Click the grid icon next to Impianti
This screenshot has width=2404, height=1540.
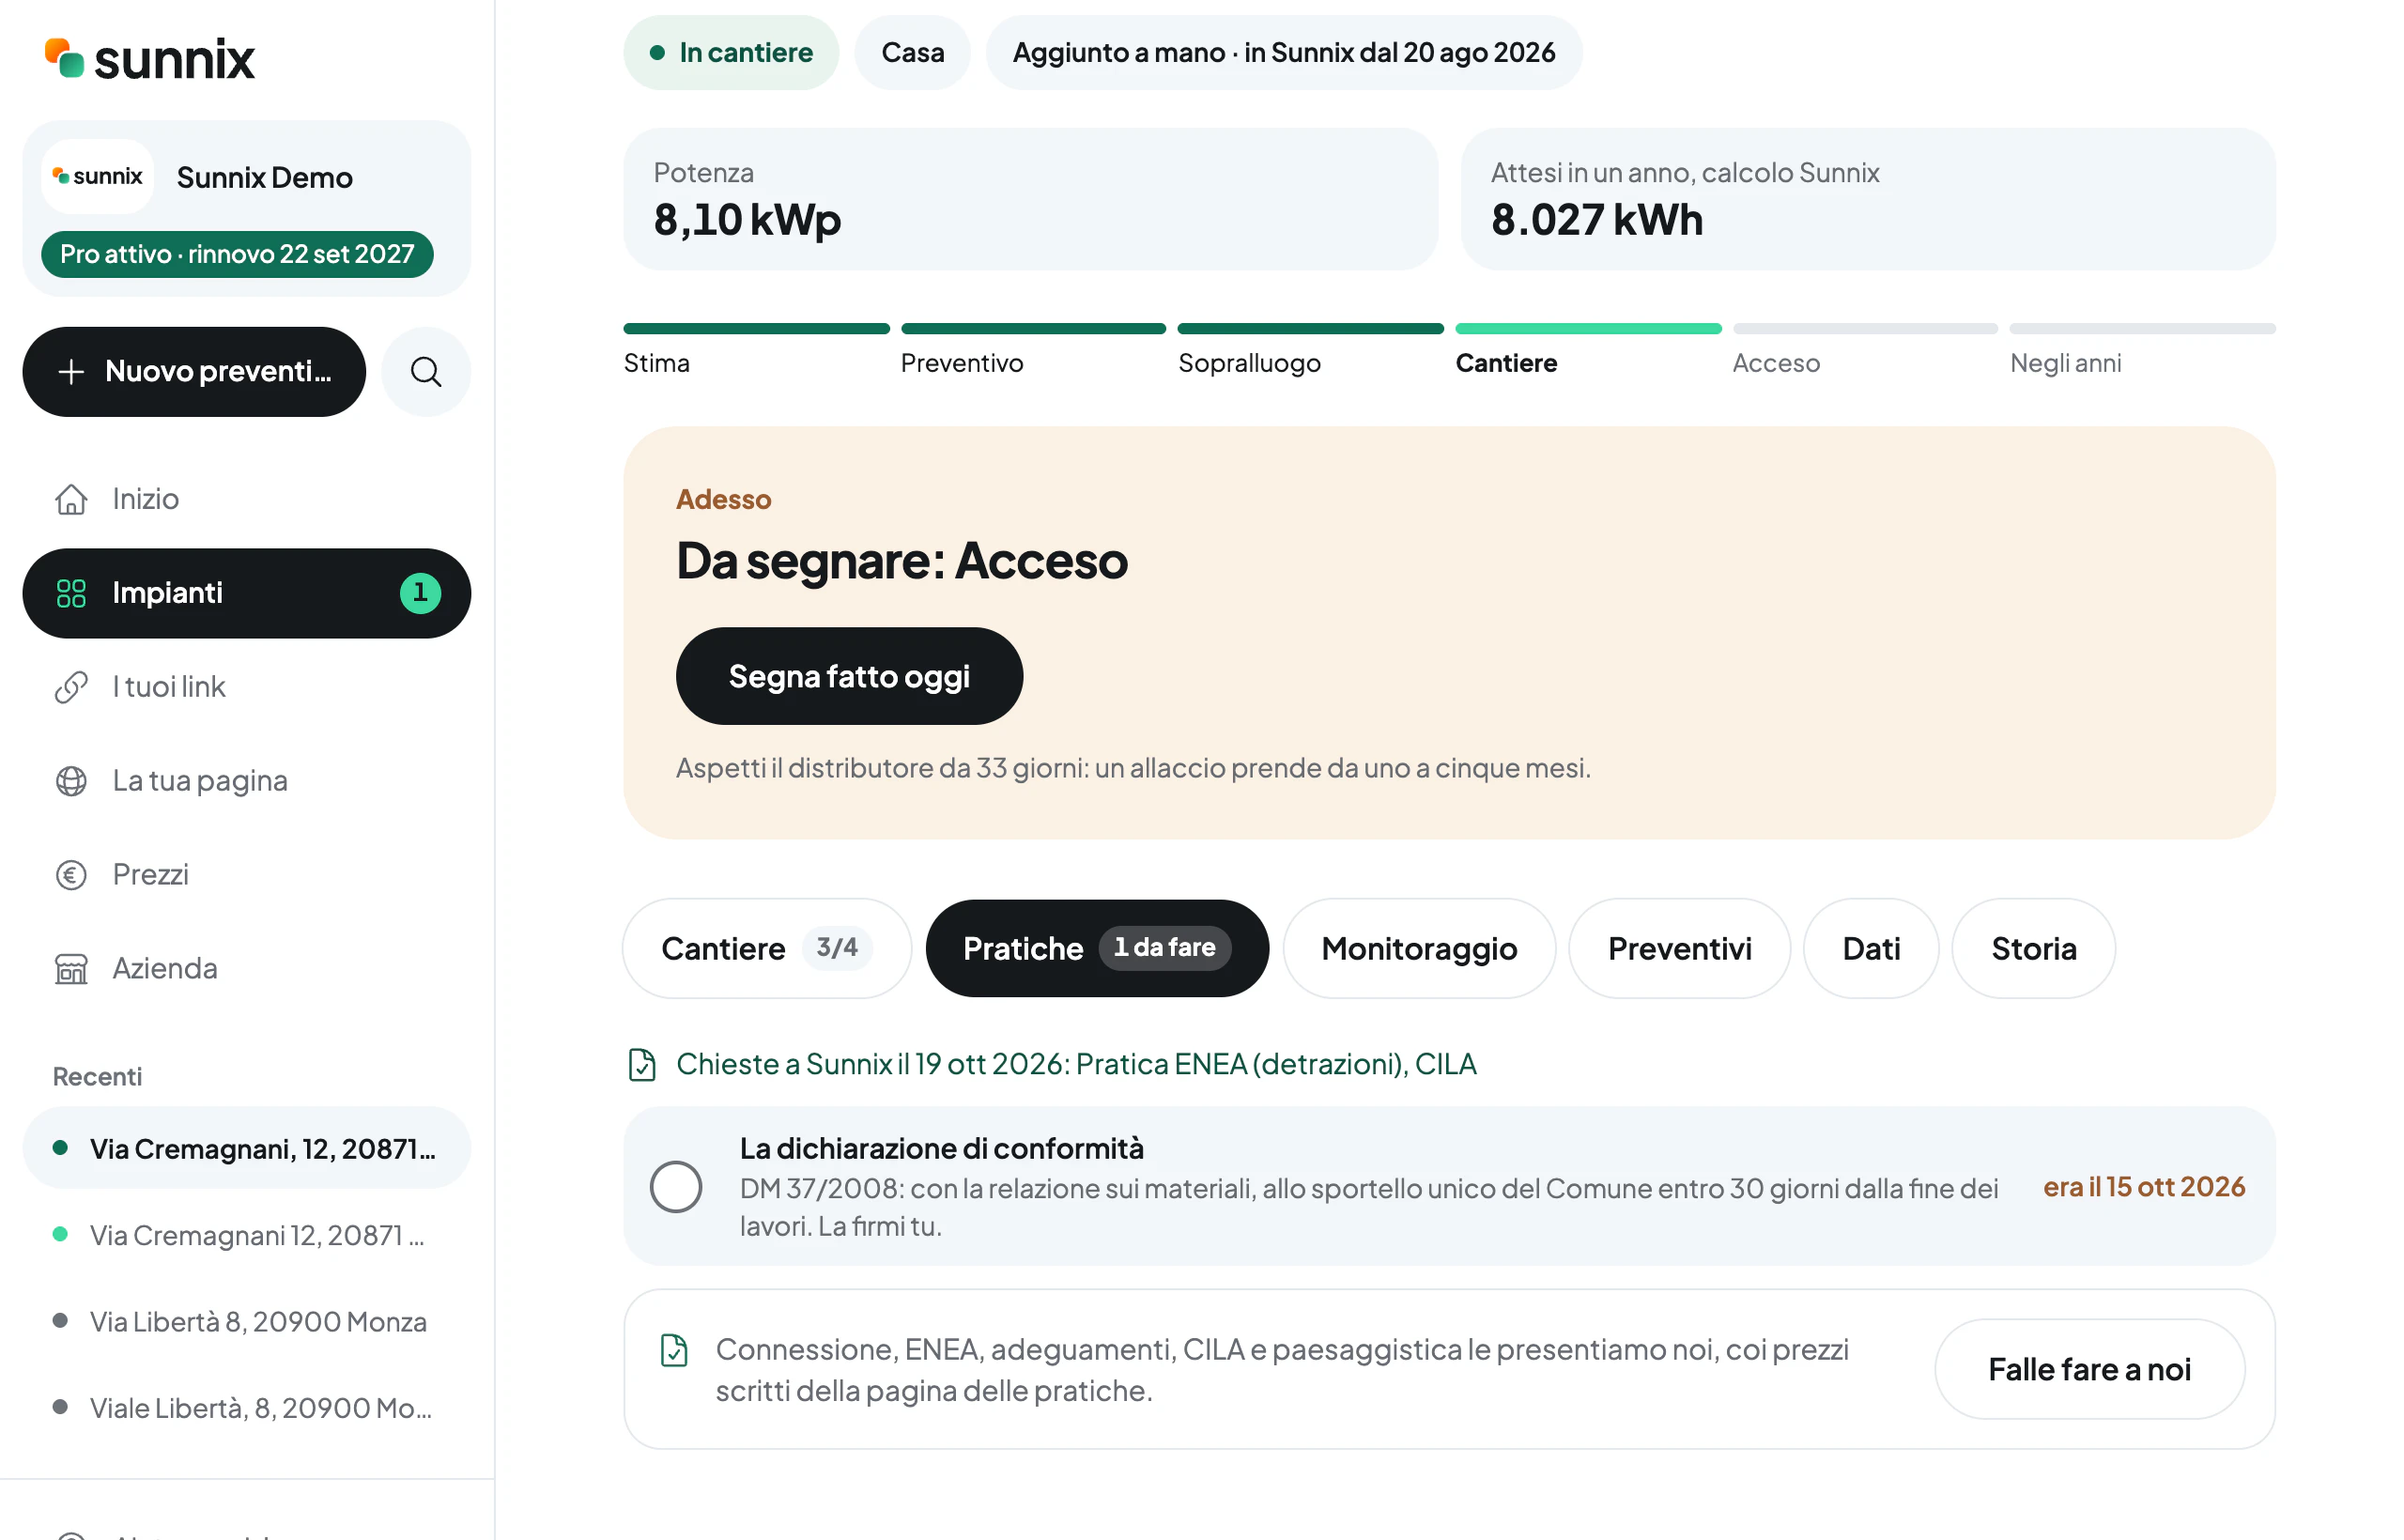tap(71, 593)
